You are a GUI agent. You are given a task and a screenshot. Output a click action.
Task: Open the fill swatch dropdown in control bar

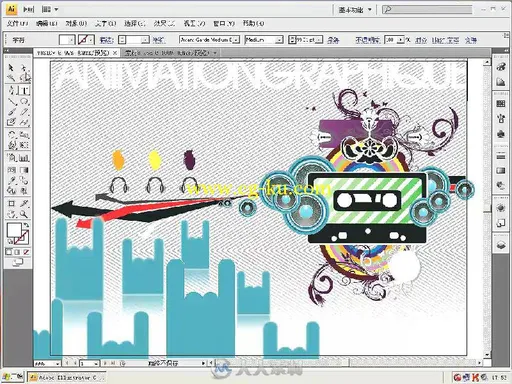click(71, 40)
